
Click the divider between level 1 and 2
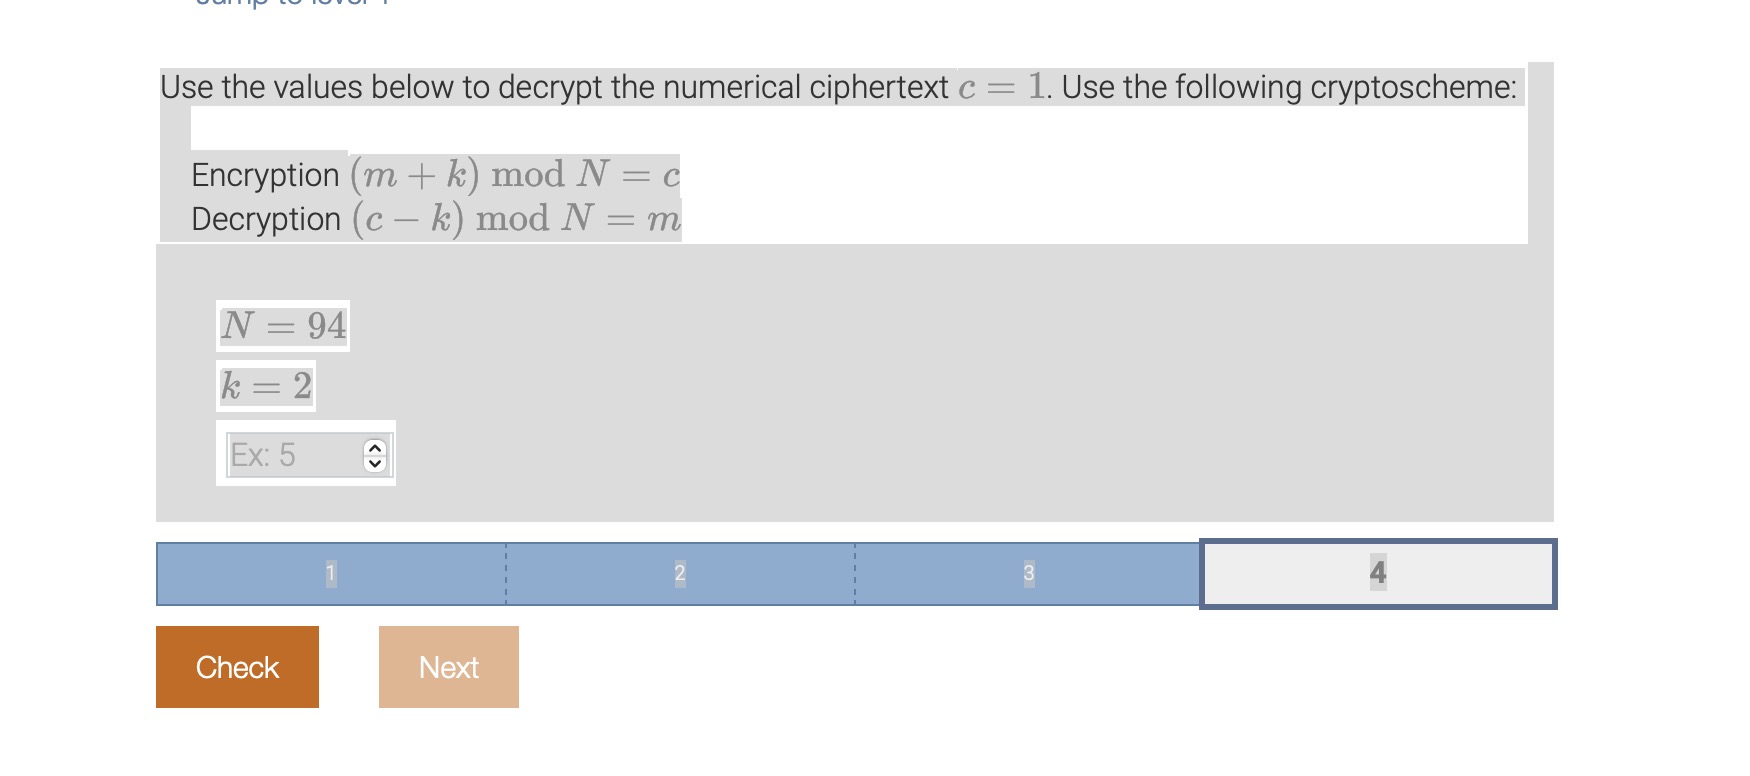(506, 572)
